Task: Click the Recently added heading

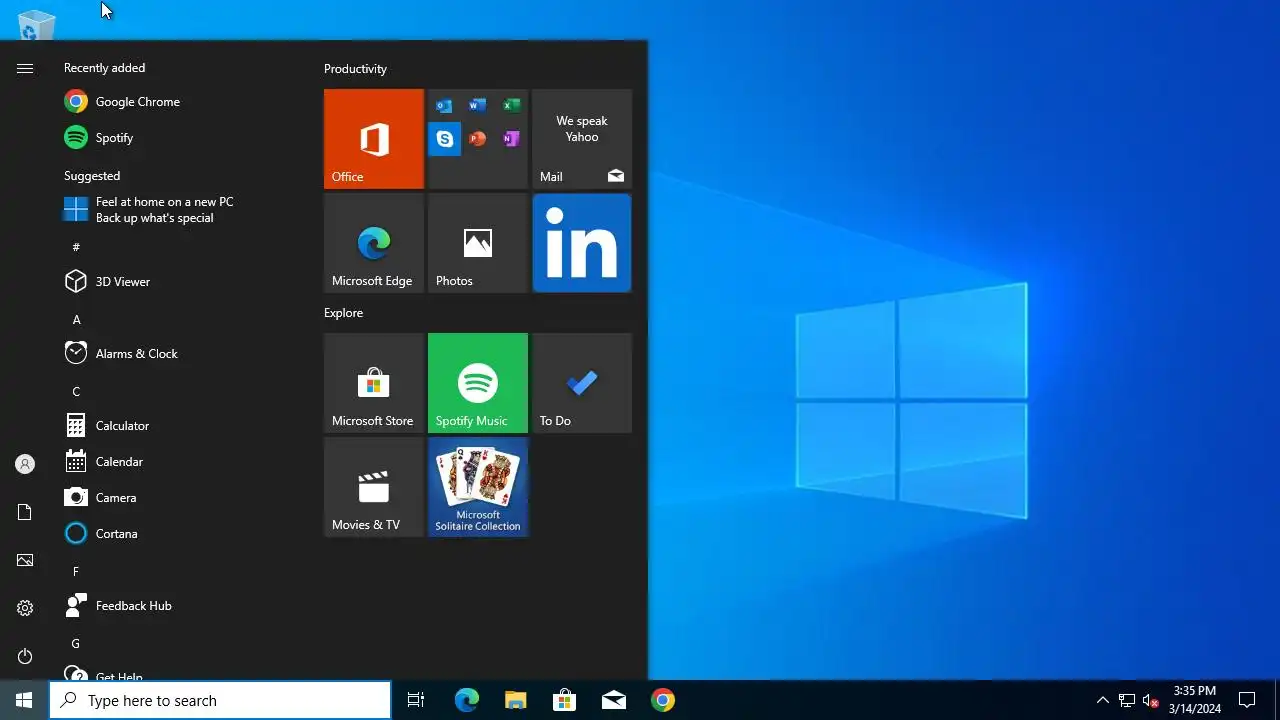Action: 104,68
